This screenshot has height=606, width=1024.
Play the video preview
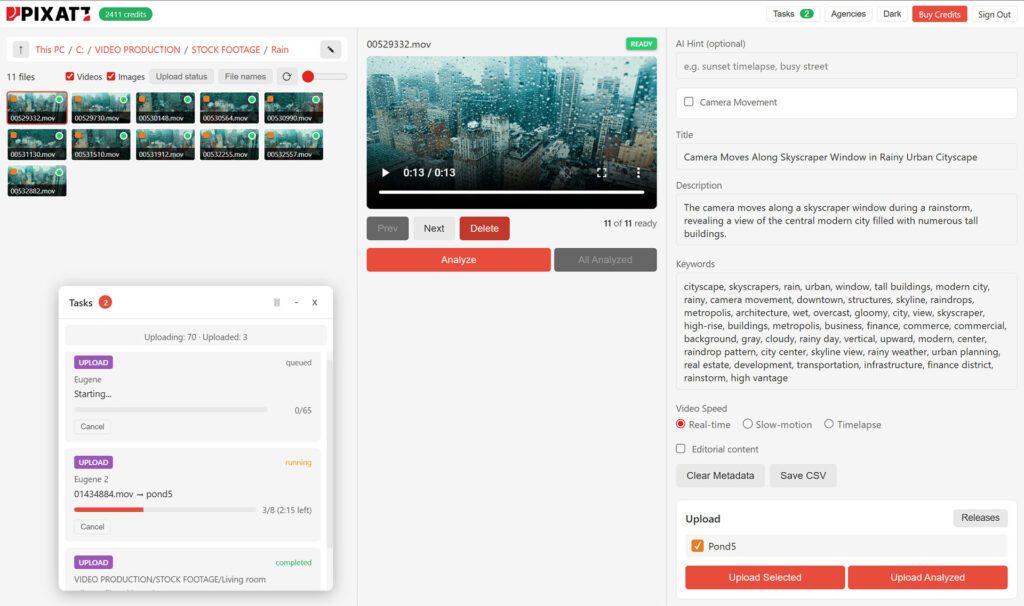pos(386,173)
